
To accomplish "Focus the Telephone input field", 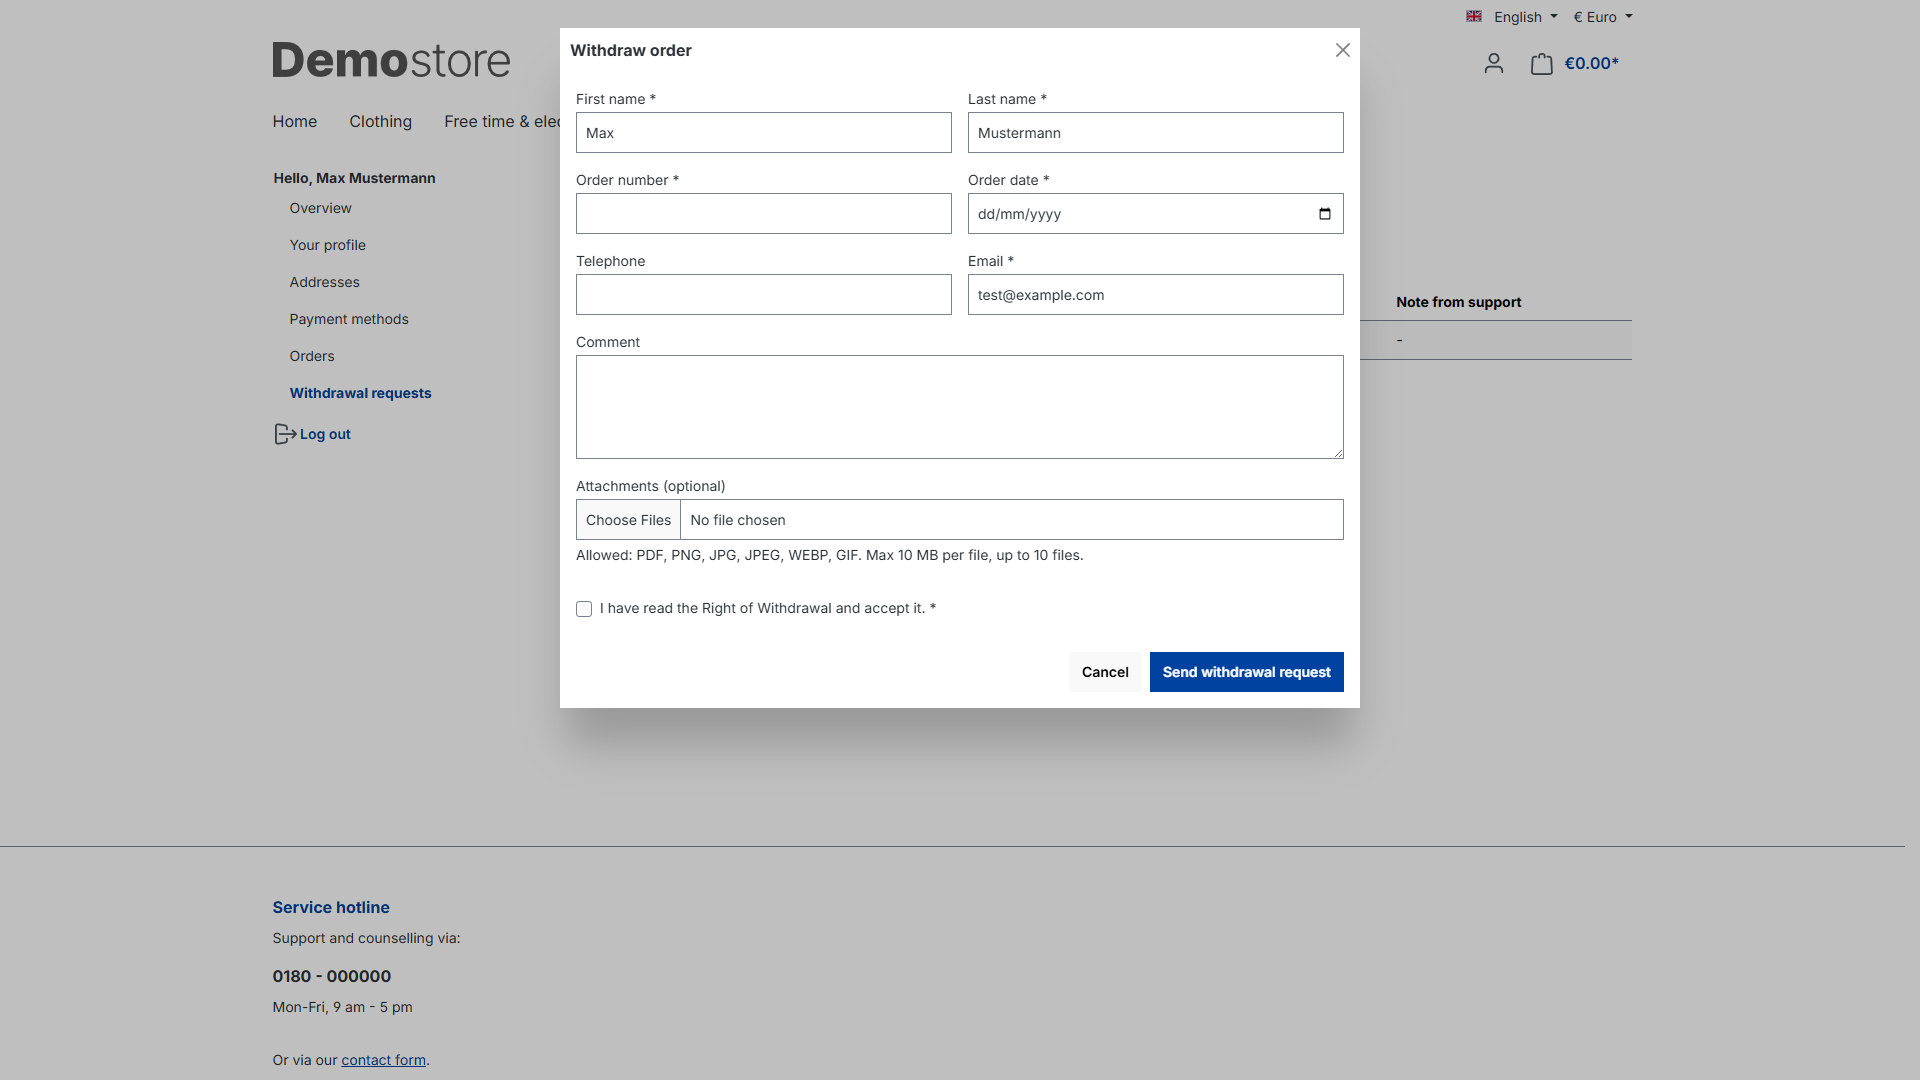I will [x=763, y=295].
